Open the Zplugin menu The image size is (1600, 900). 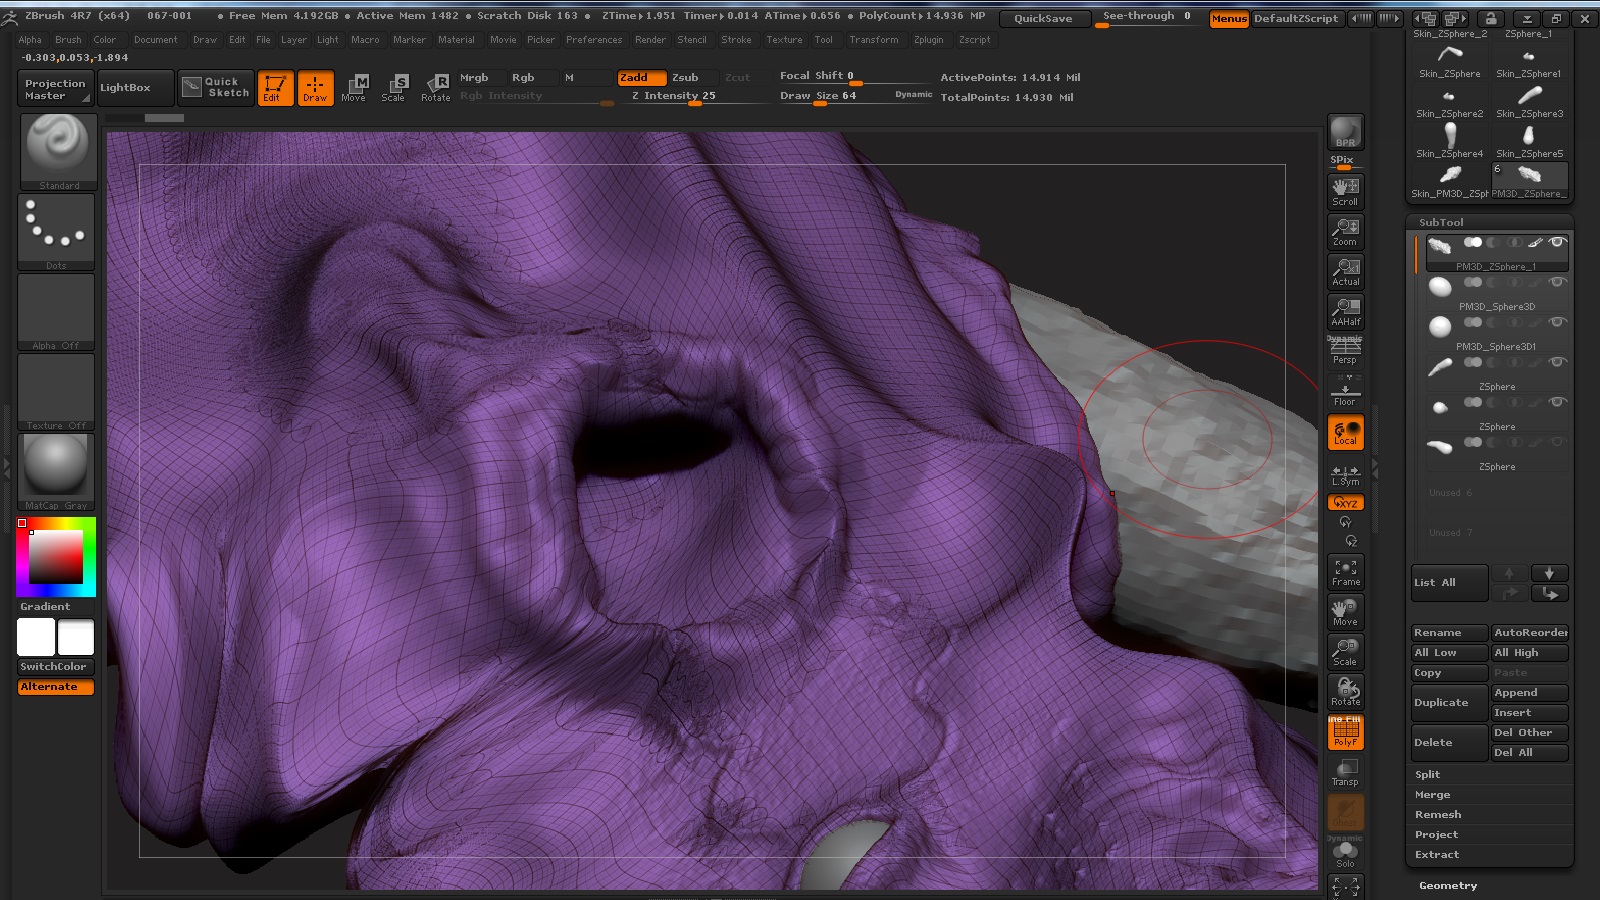(928, 40)
